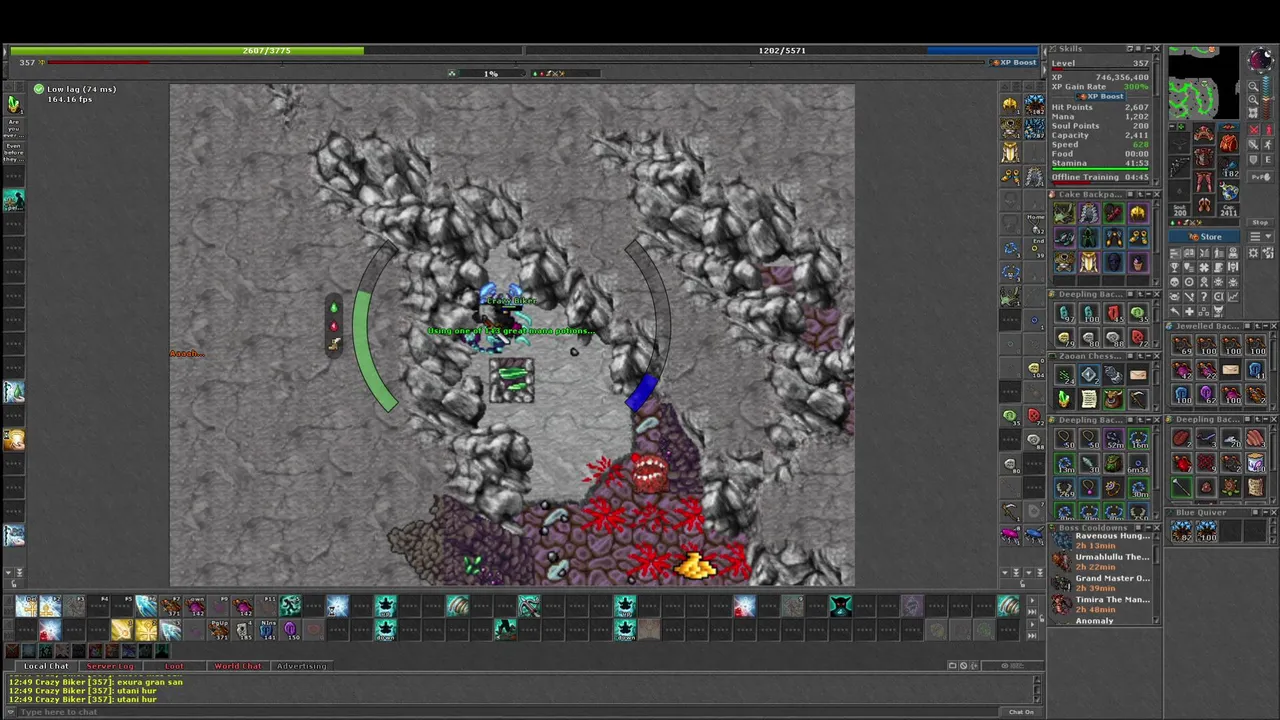Click the gear options icon below Stop

(1253, 253)
